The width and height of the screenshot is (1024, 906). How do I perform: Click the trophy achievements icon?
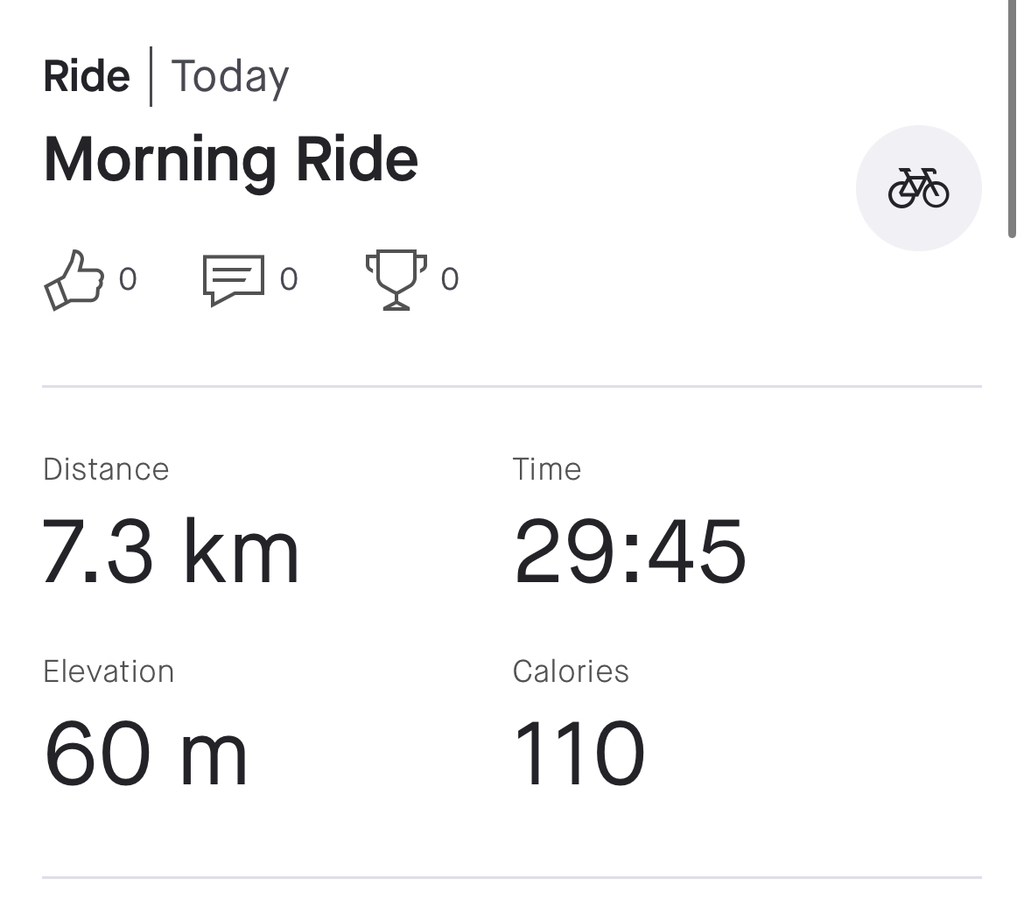[x=396, y=279]
